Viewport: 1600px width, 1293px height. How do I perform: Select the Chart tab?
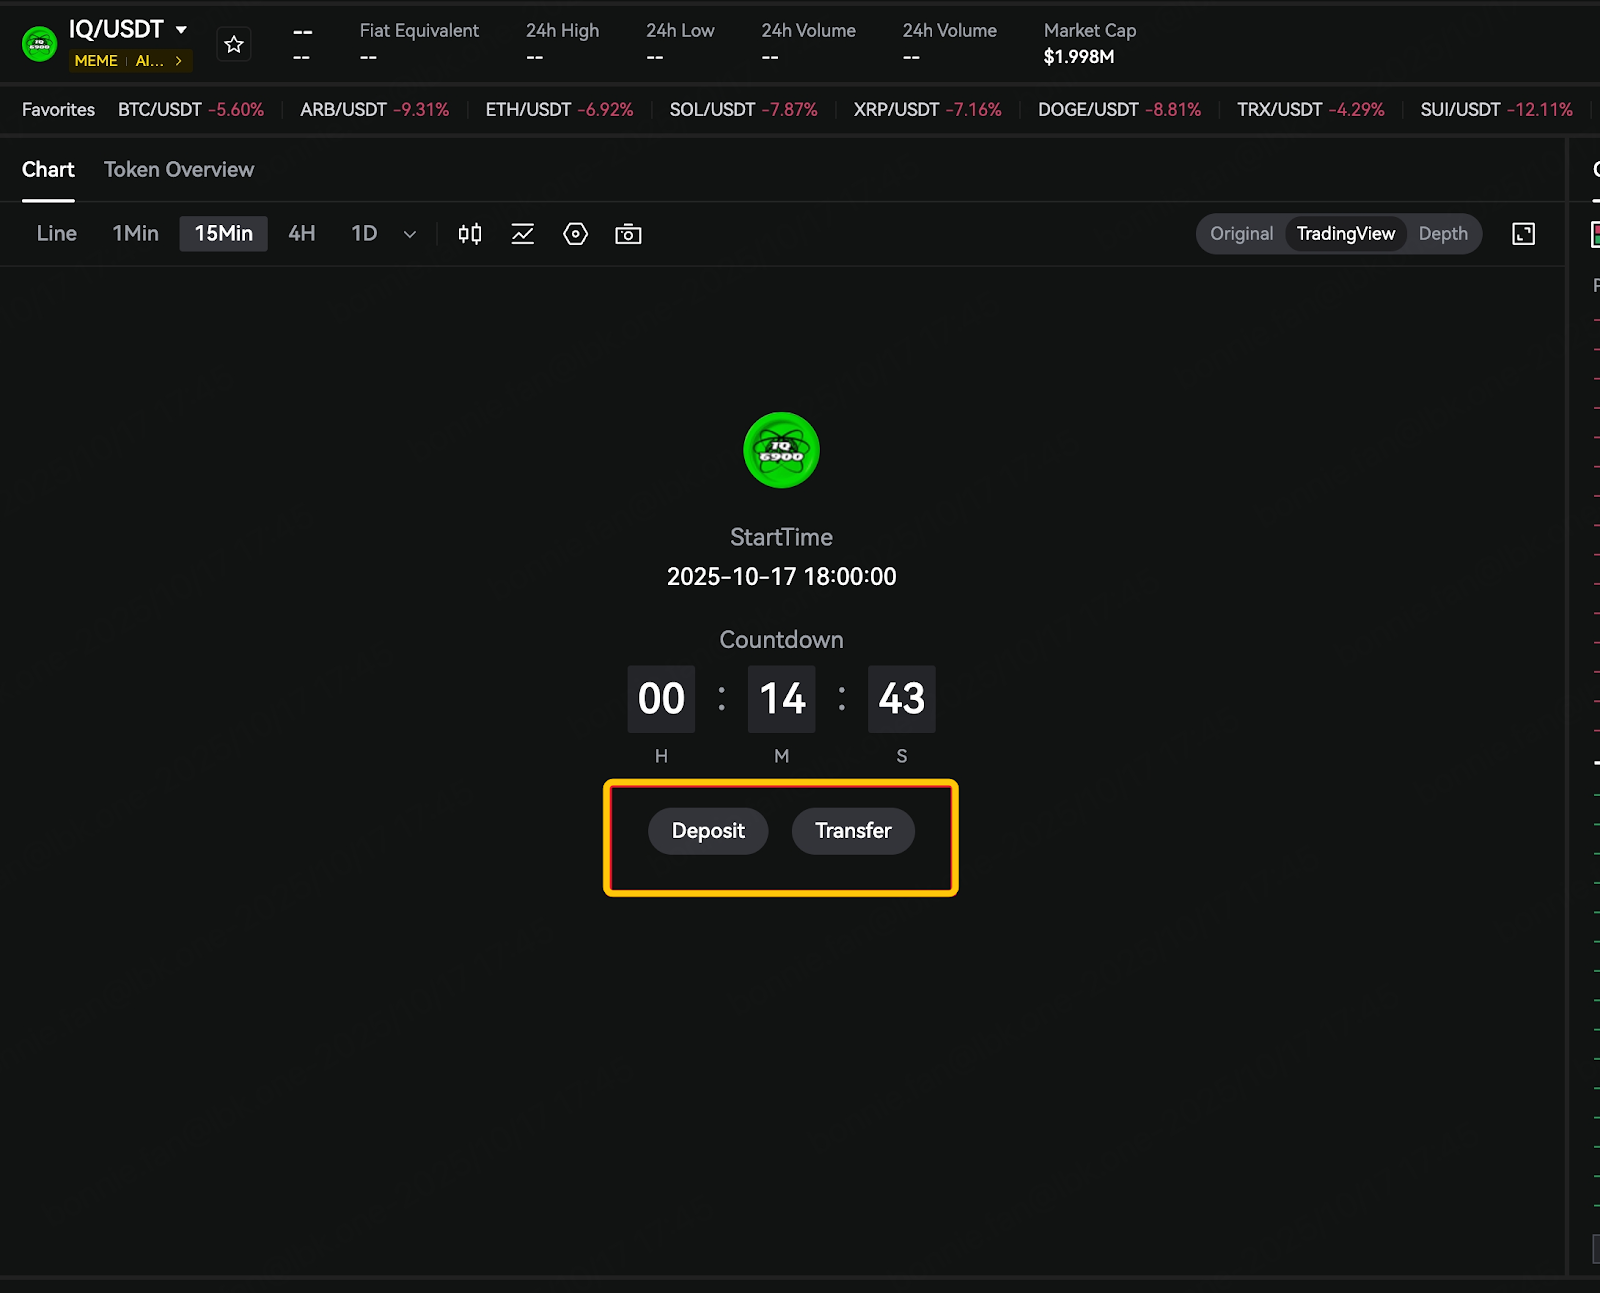tap(48, 170)
